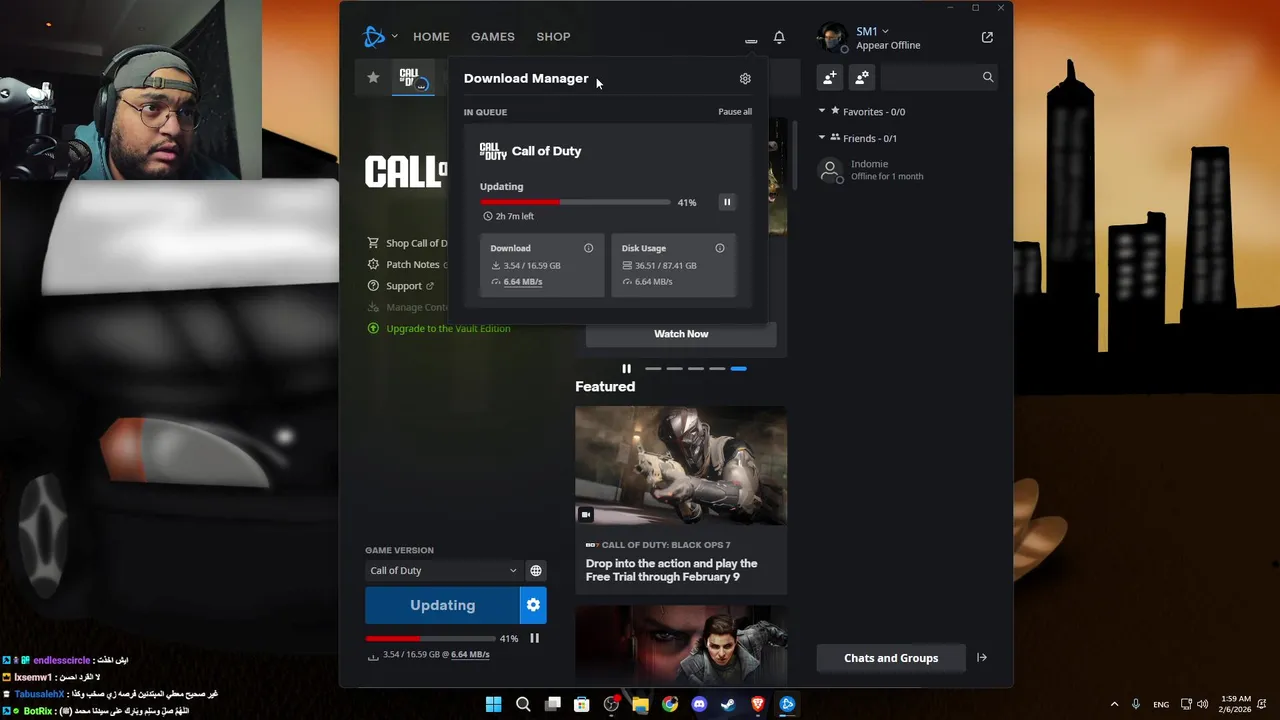The width and height of the screenshot is (1280, 720).
Task: Click the SM1 profile avatar
Action: (831, 38)
